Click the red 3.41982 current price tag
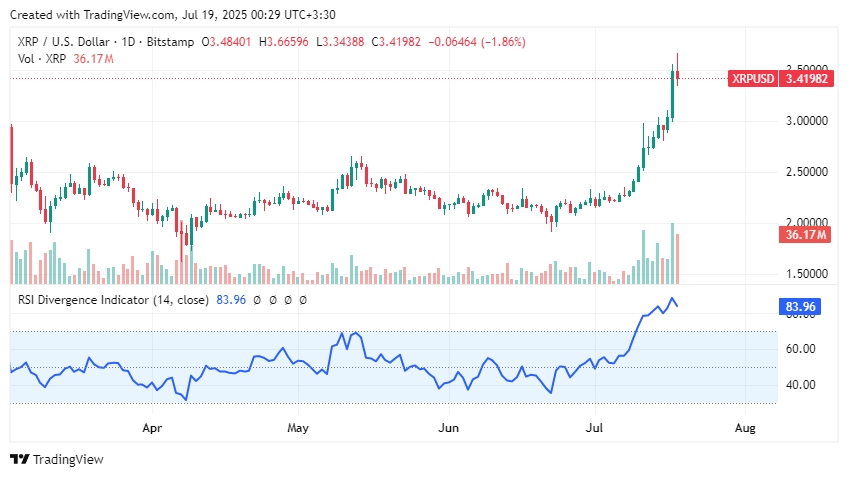This screenshot has height=477, width=848. tap(807, 78)
